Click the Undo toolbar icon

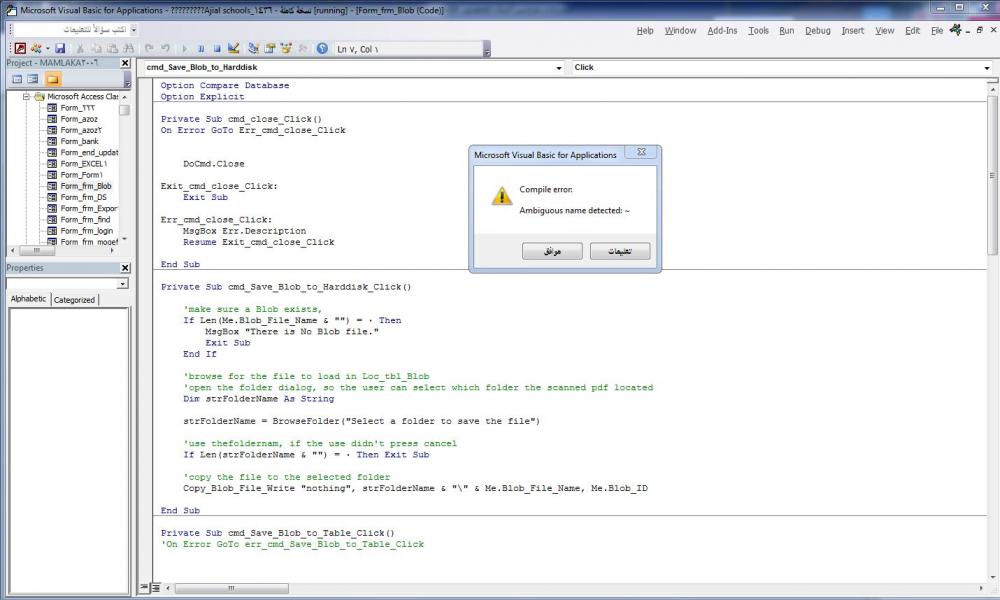pos(149,48)
